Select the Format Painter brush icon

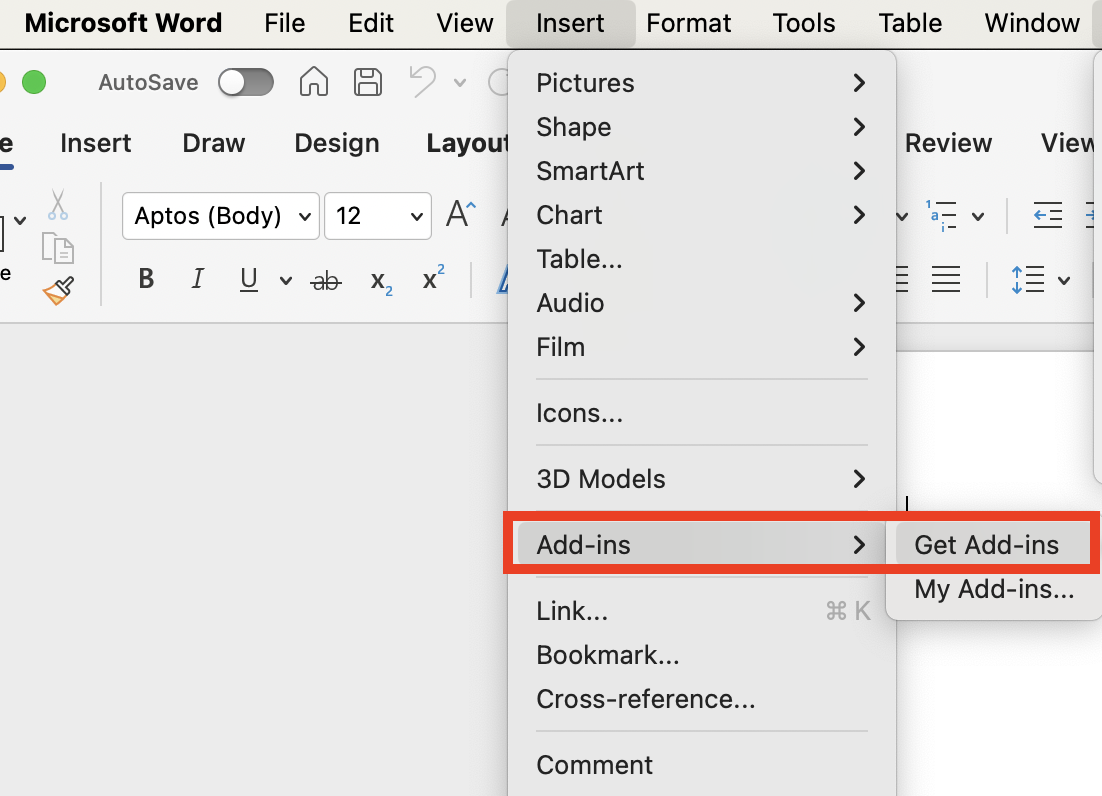pyautogui.click(x=58, y=291)
